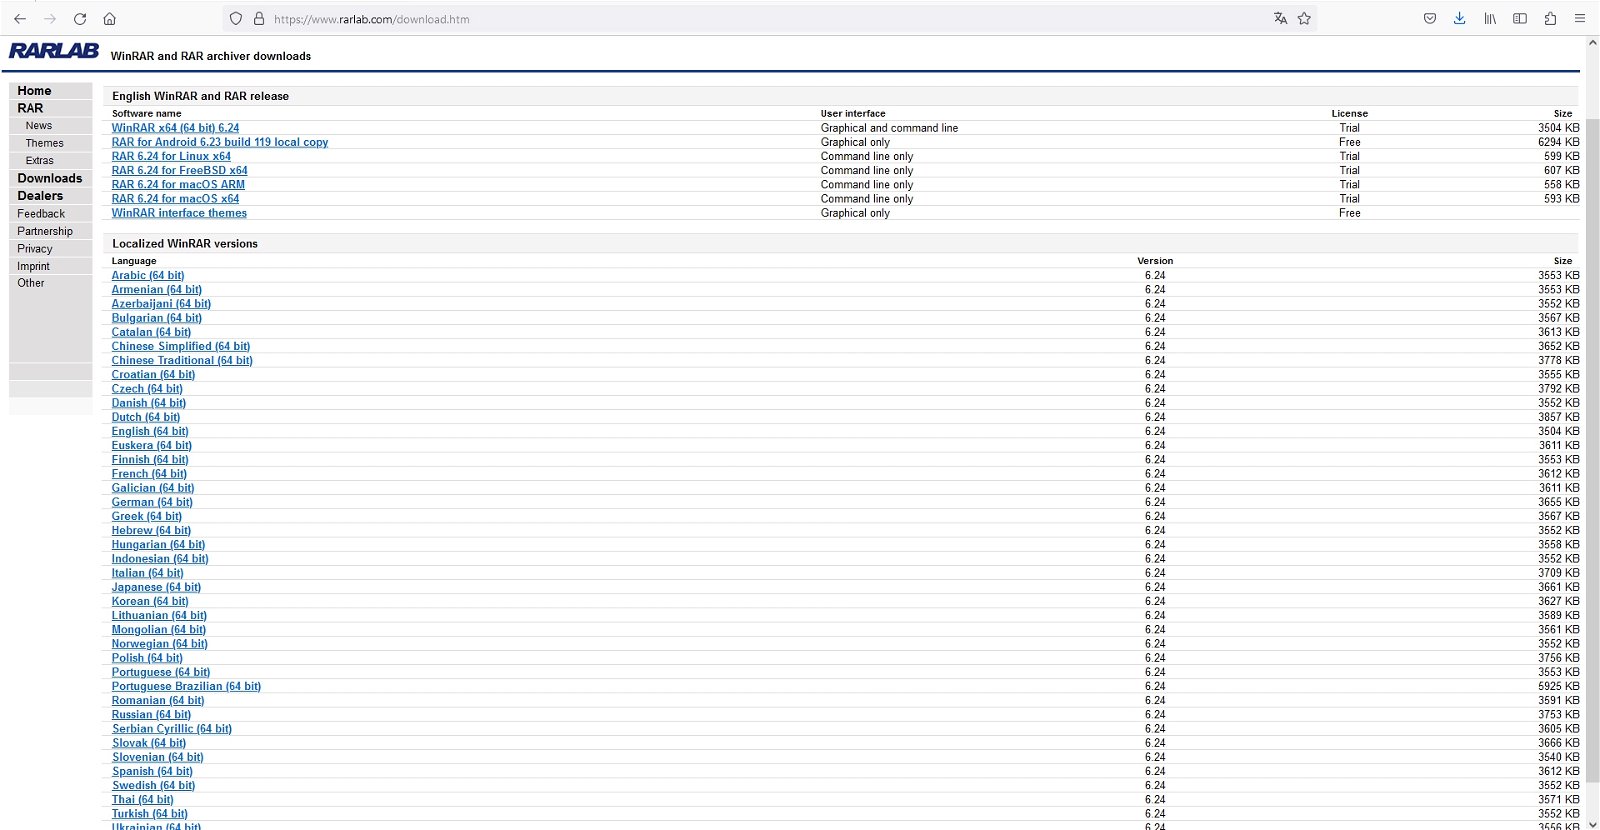This screenshot has width=1600, height=830.
Task: Open Extras in the sidebar
Action: click(x=40, y=161)
